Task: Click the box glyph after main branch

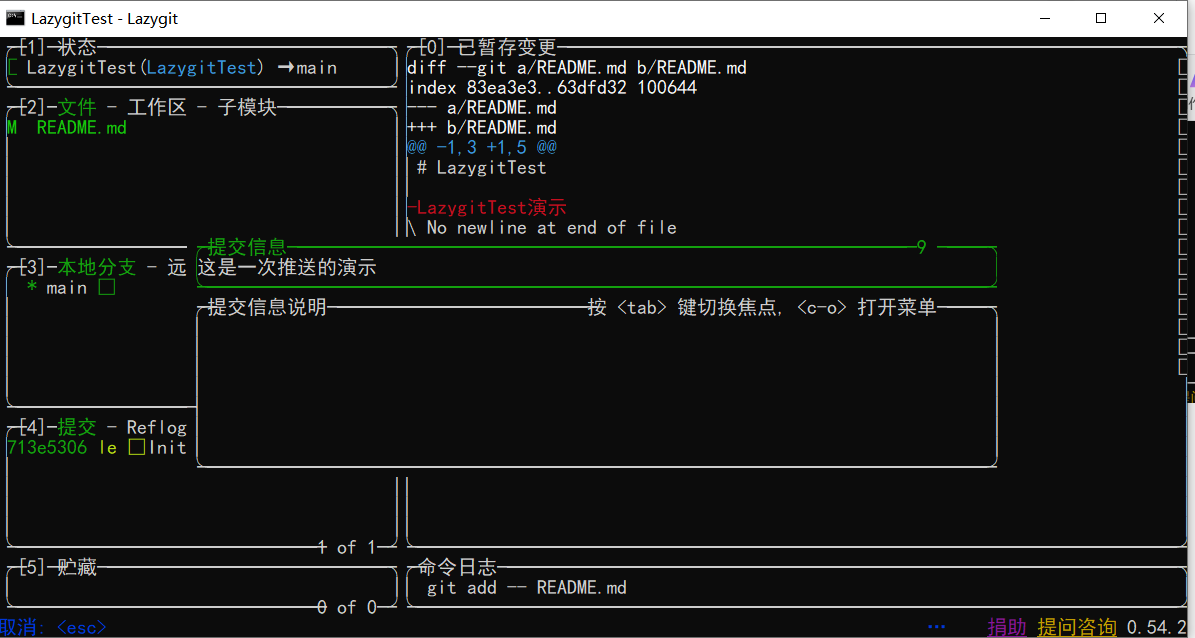Action: pos(107,288)
